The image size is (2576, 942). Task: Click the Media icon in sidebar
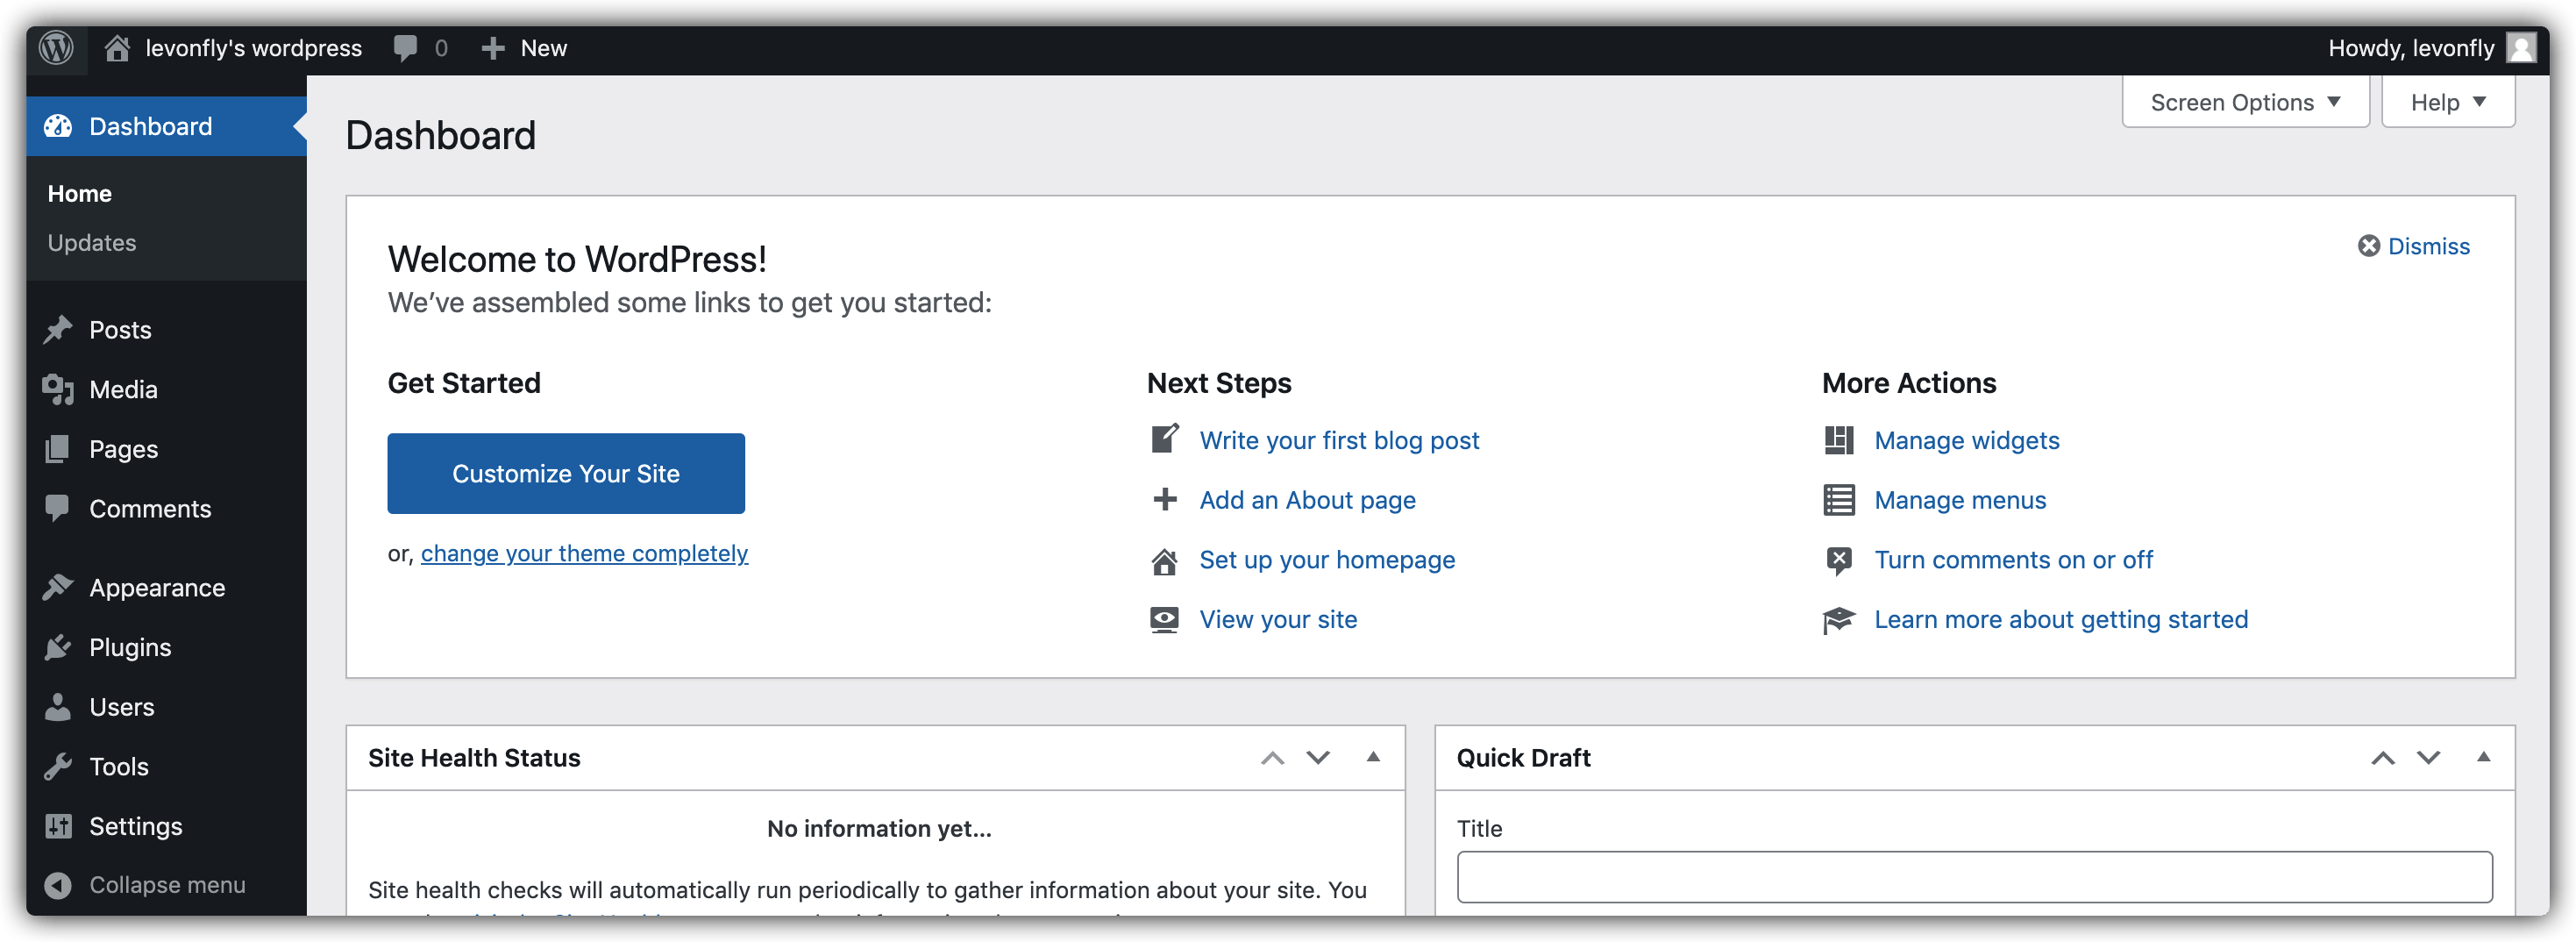(x=58, y=389)
